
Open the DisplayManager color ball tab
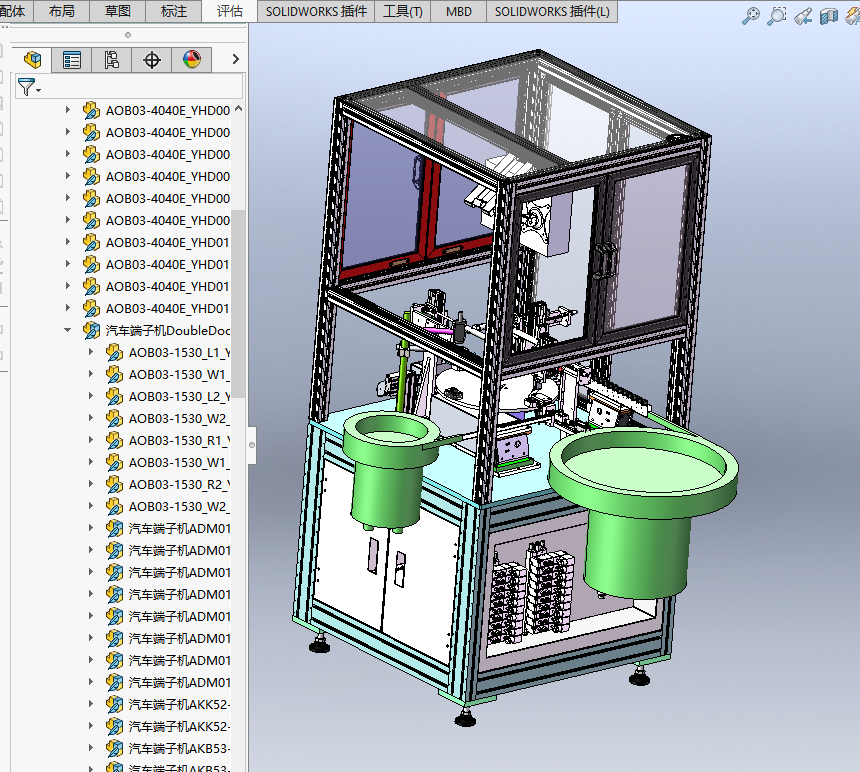click(x=192, y=60)
